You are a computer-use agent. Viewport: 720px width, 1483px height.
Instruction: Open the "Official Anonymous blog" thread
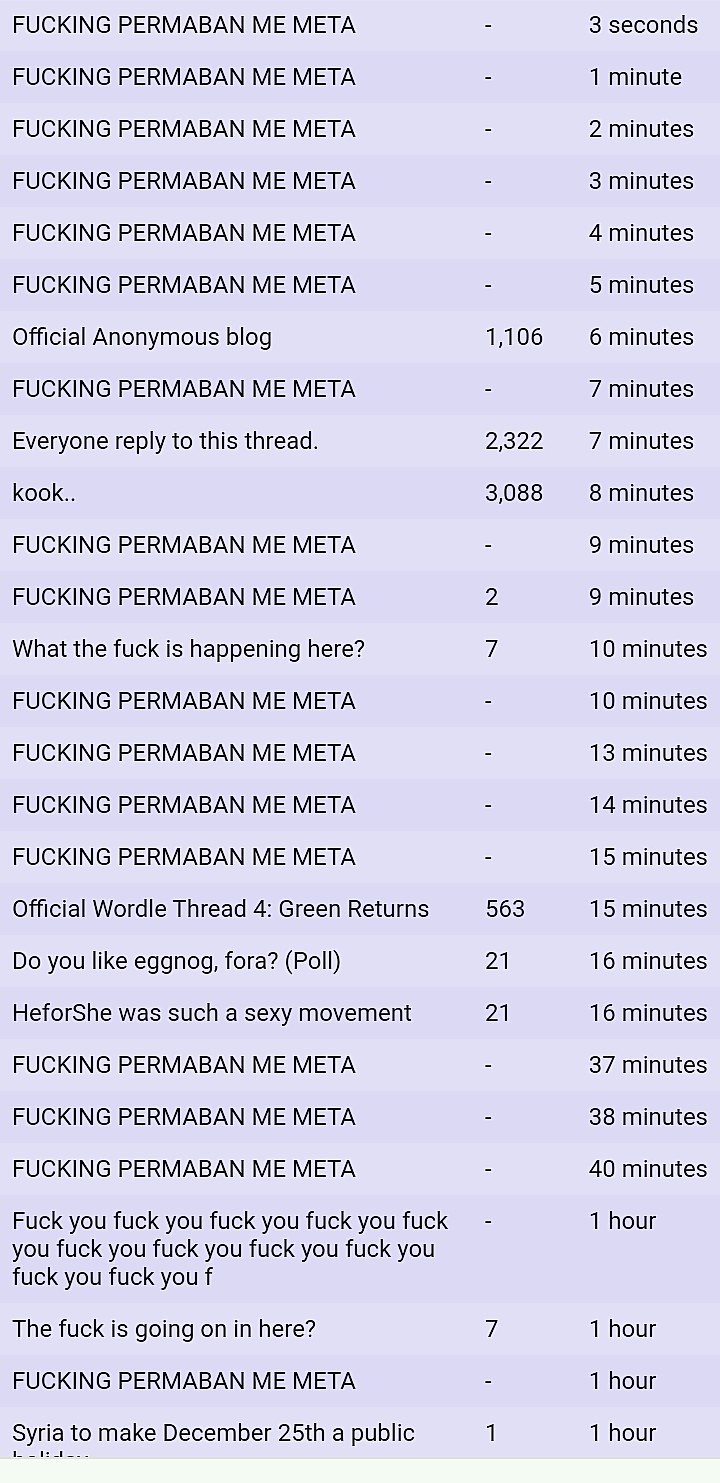[142, 337]
